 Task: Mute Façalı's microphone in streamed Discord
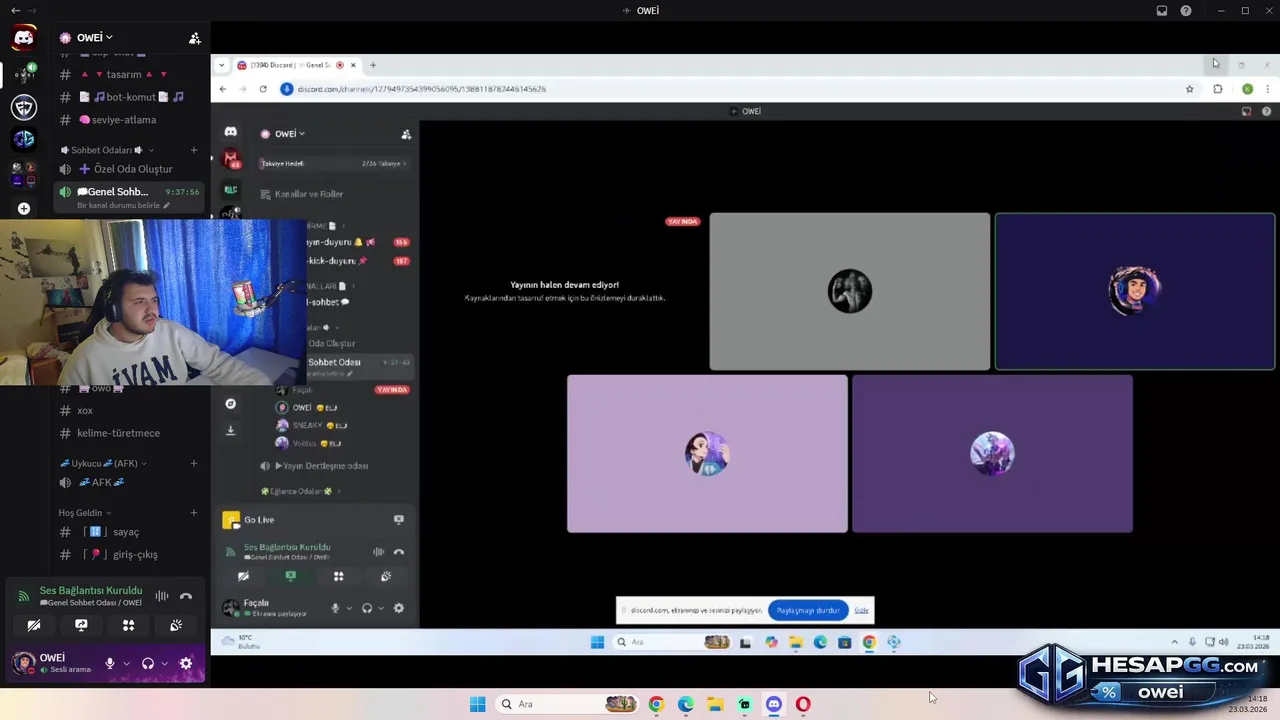point(335,608)
